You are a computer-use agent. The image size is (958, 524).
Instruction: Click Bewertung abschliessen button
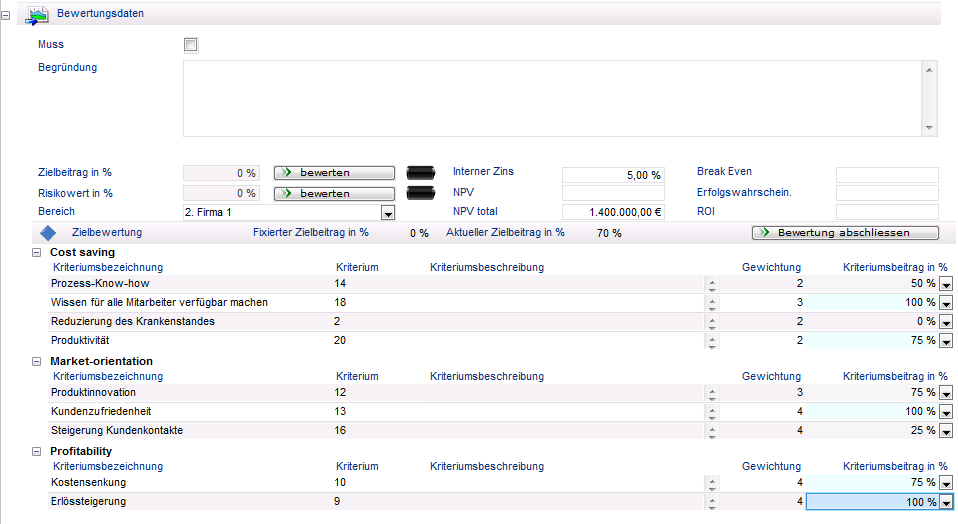(x=845, y=233)
